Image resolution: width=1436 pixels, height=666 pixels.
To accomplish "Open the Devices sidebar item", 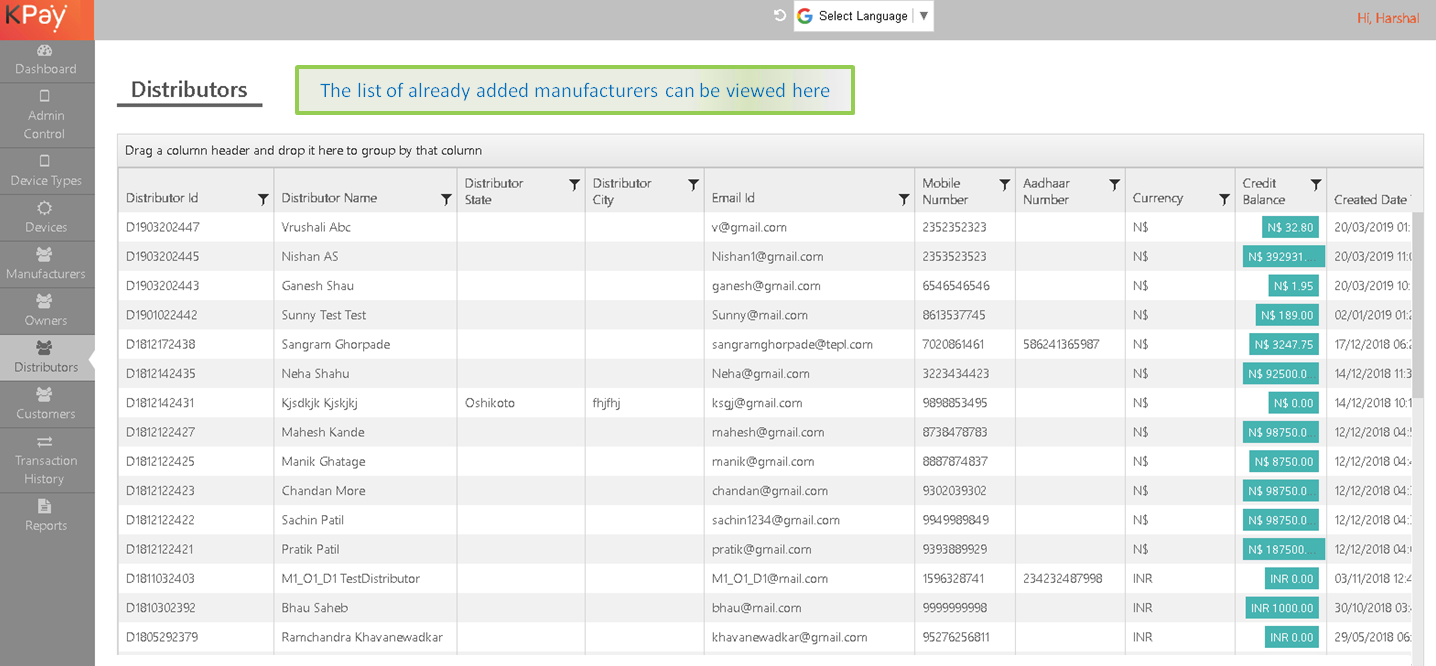I will [45, 218].
